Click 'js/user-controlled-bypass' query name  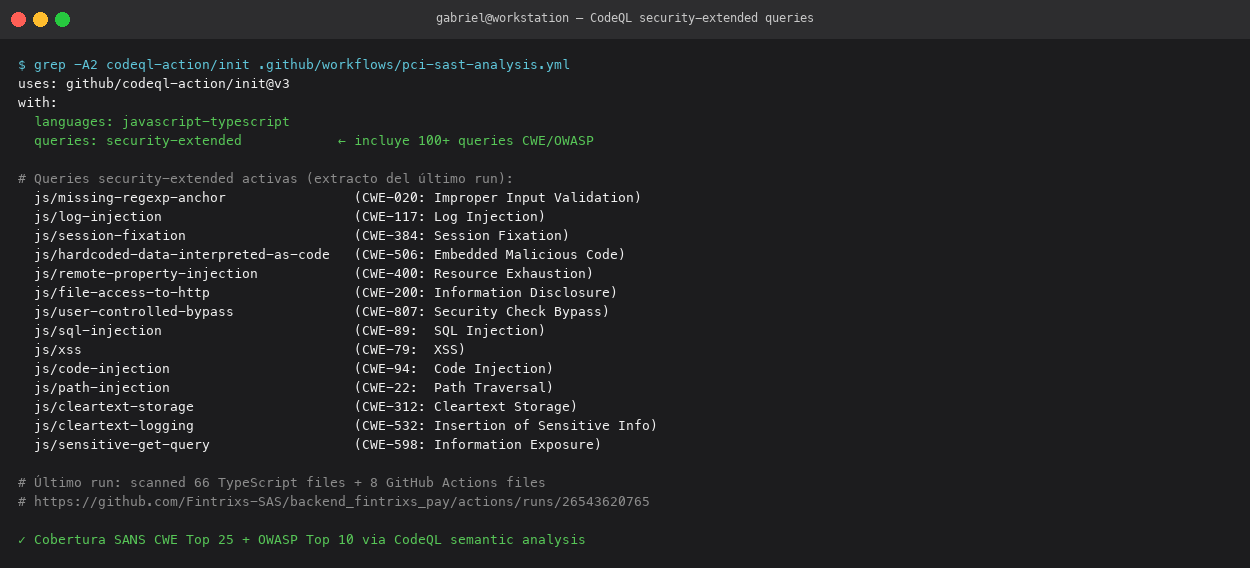pyautogui.click(x=134, y=312)
